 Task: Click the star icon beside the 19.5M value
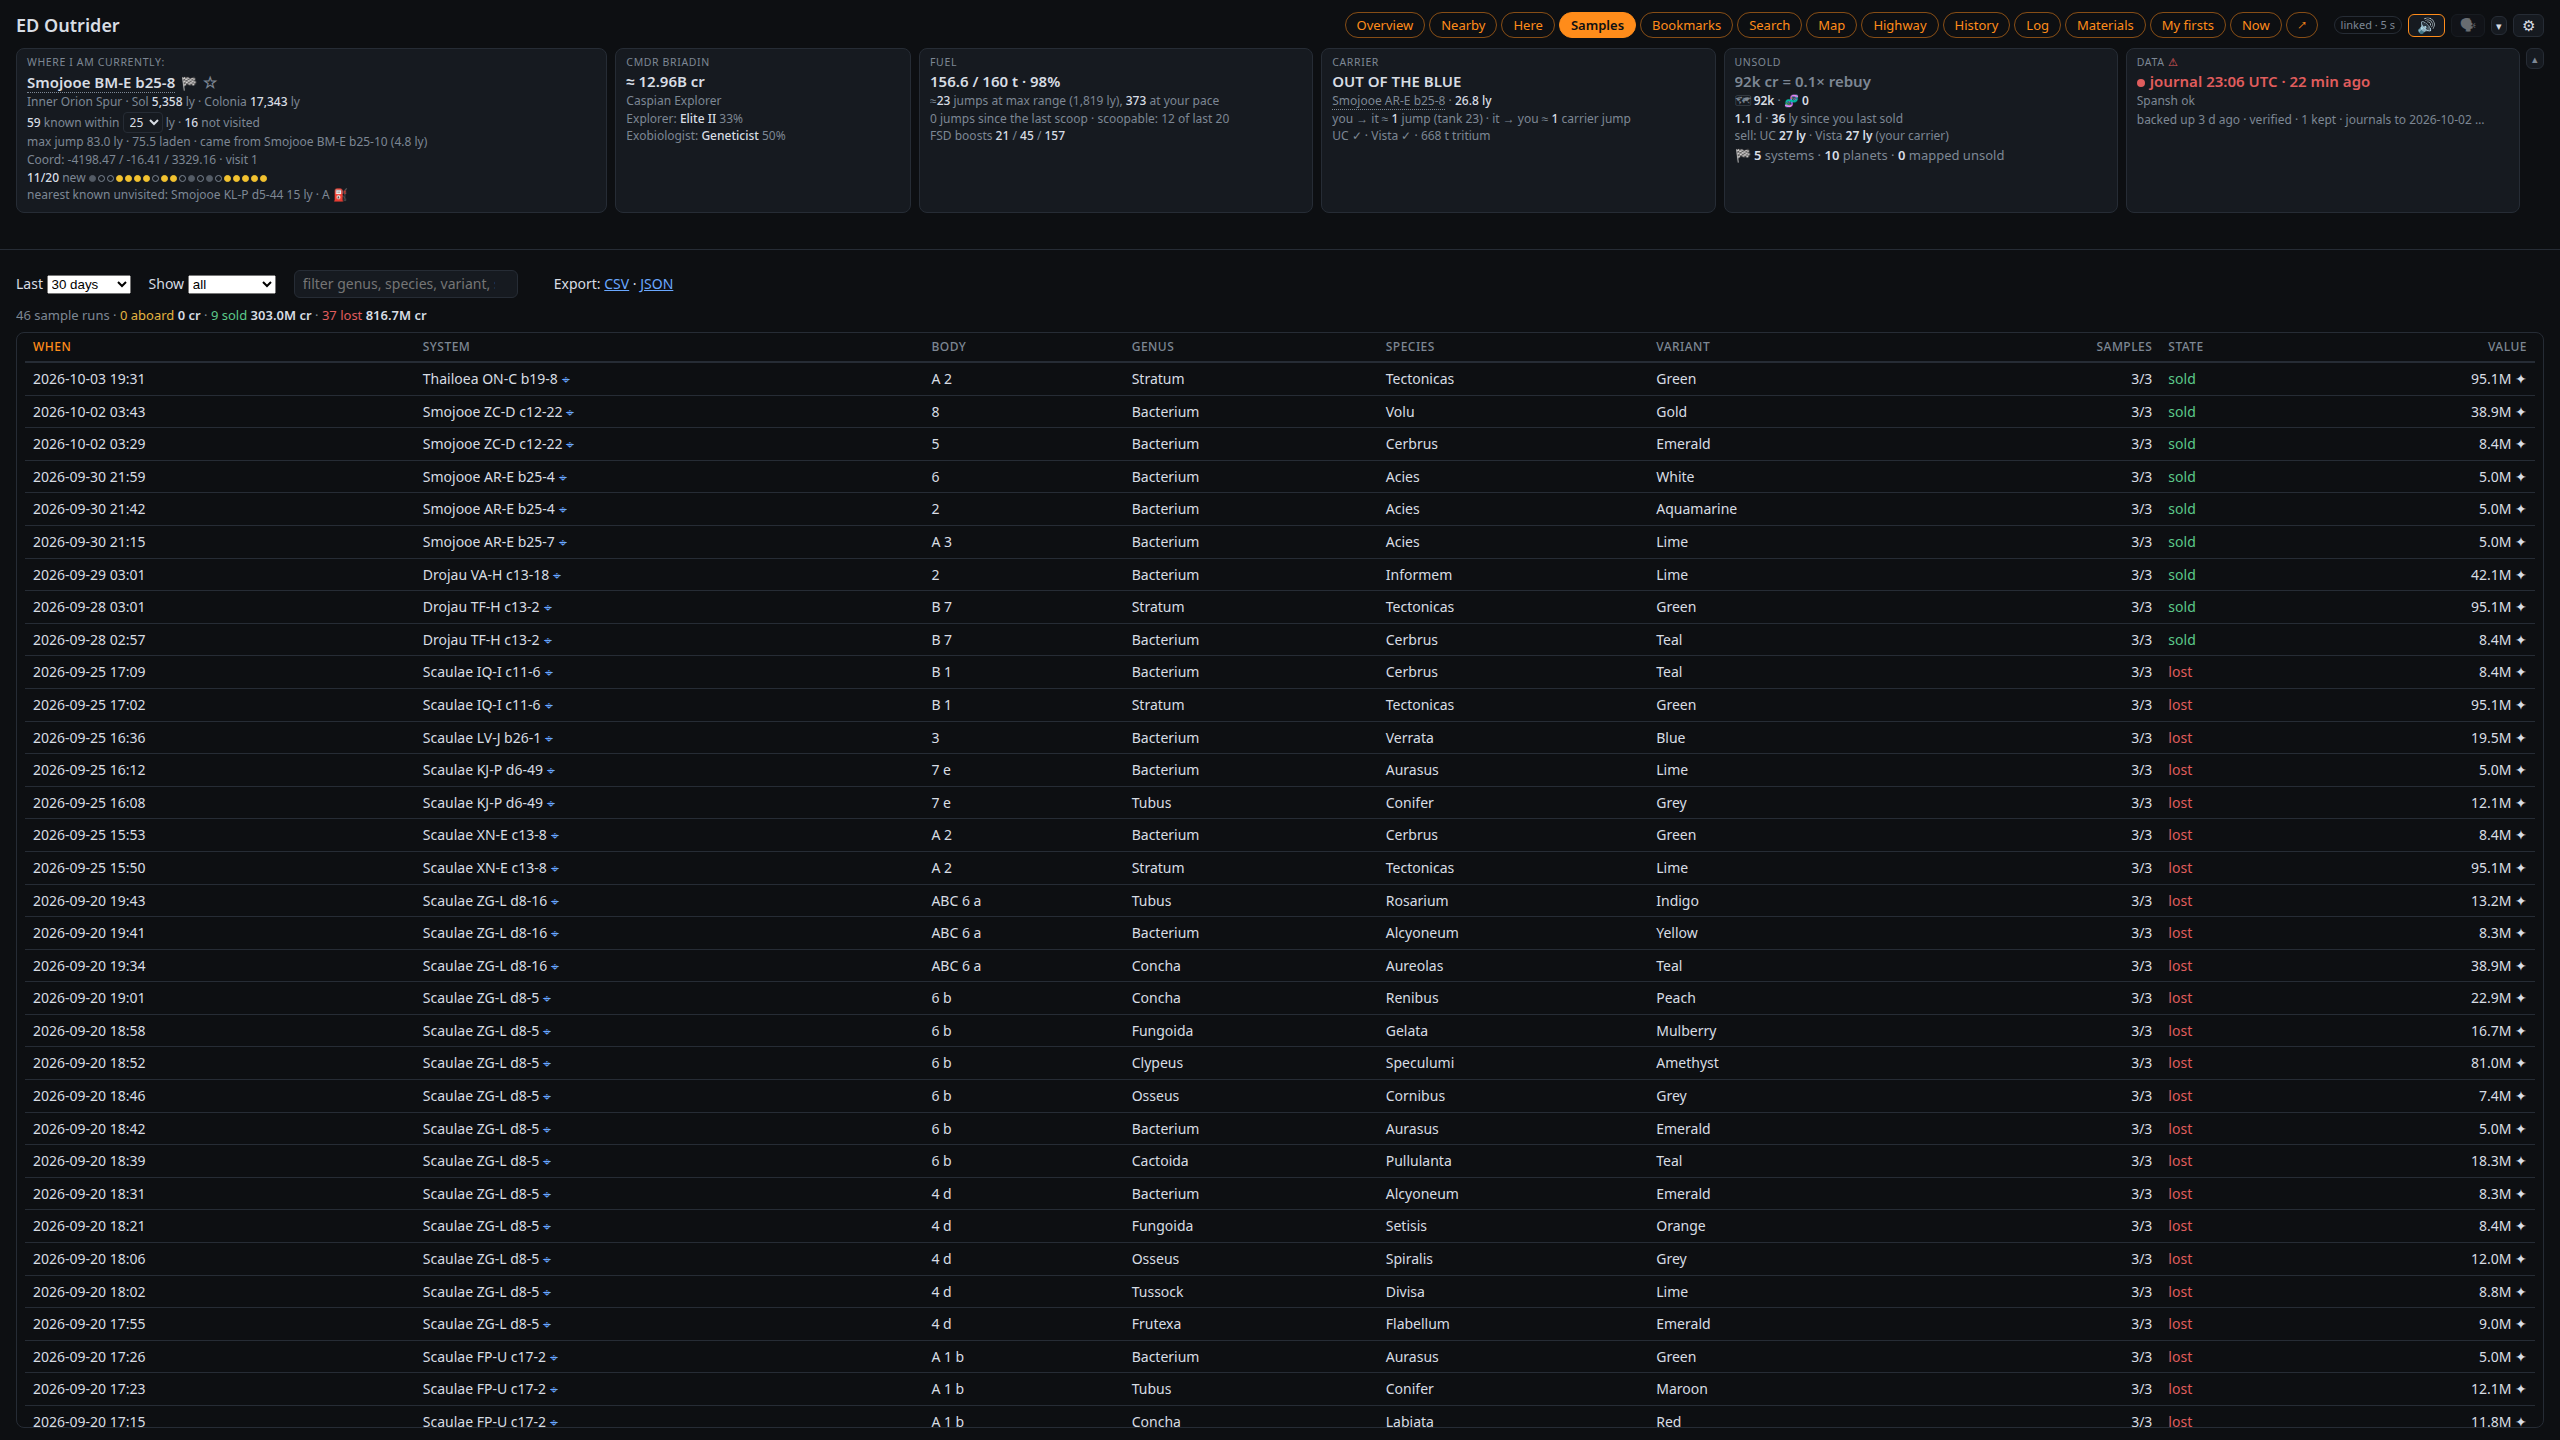point(2521,738)
